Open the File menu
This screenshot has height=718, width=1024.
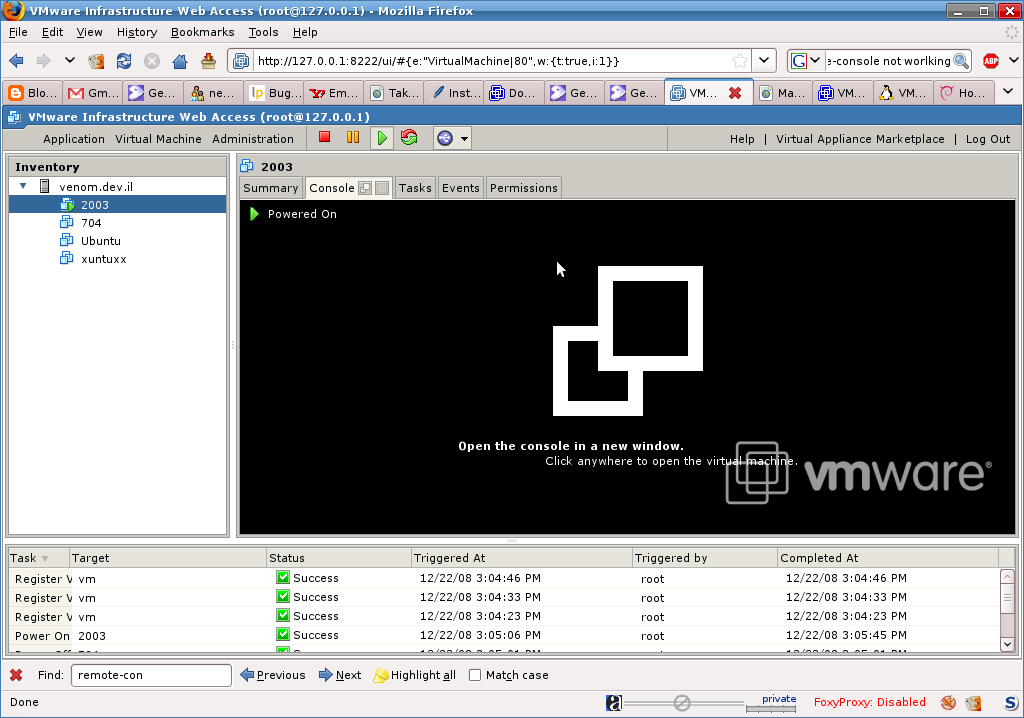pyautogui.click(x=18, y=32)
